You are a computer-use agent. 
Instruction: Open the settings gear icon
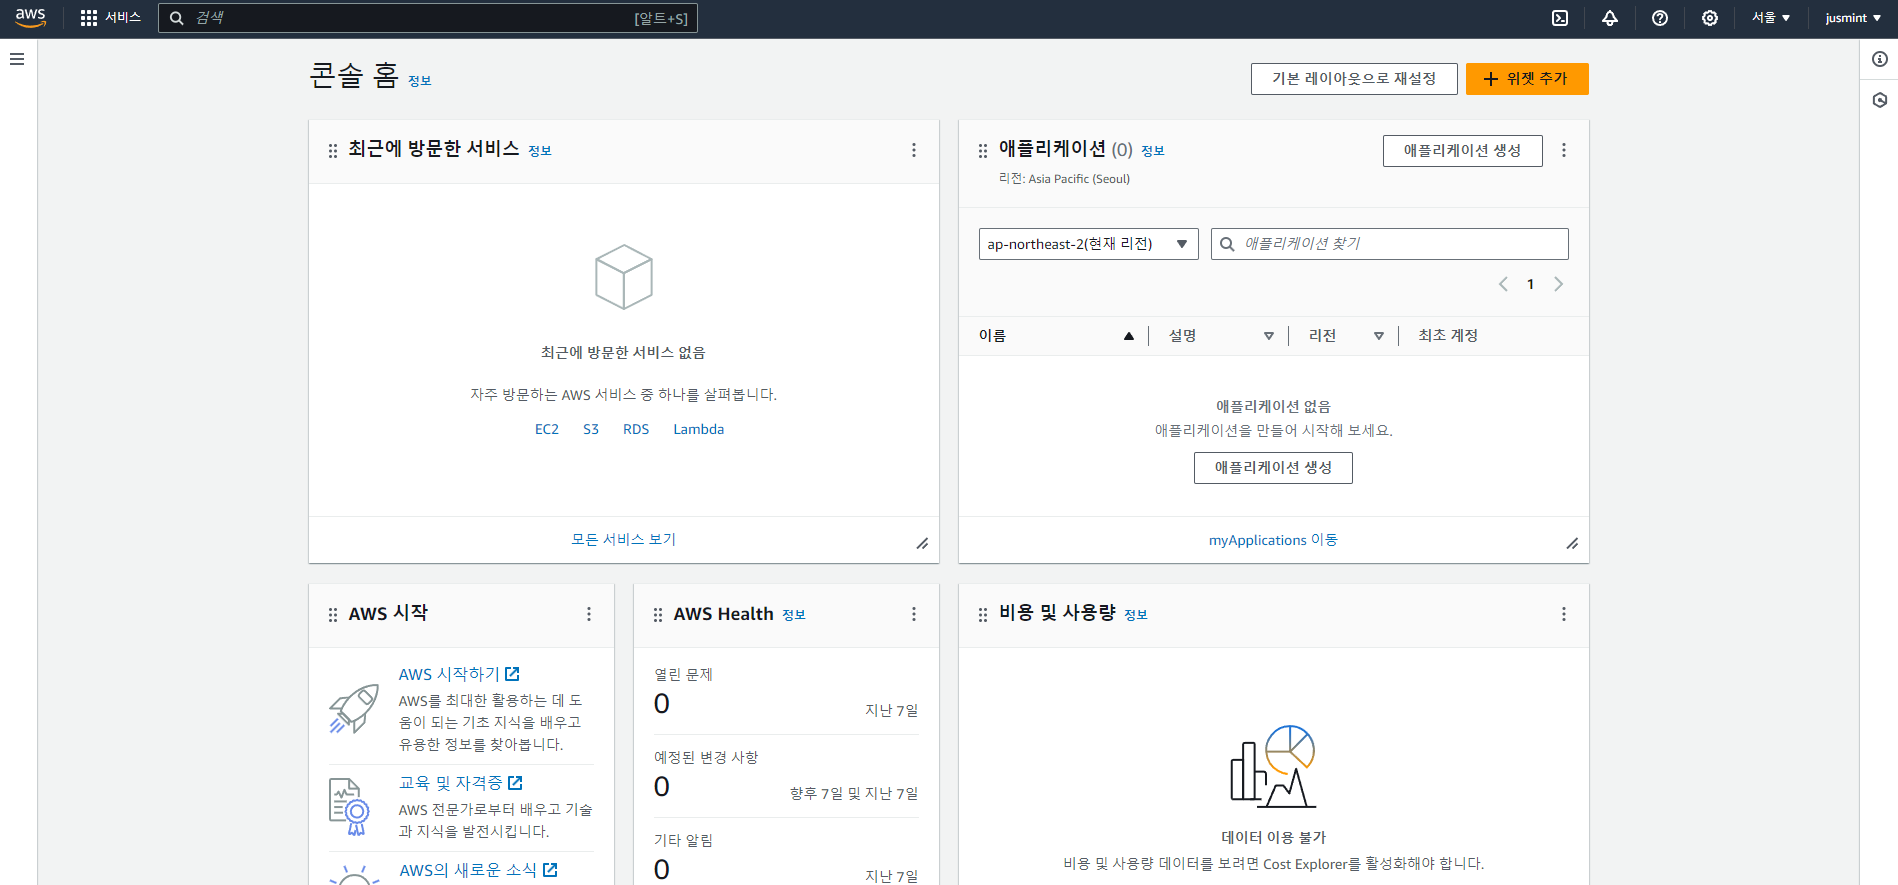[1710, 18]
